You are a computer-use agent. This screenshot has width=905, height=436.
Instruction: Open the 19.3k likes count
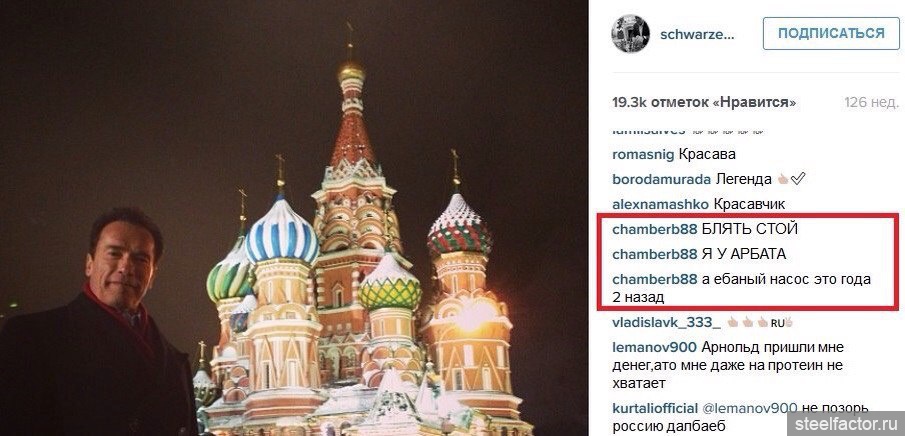(705, 102)
